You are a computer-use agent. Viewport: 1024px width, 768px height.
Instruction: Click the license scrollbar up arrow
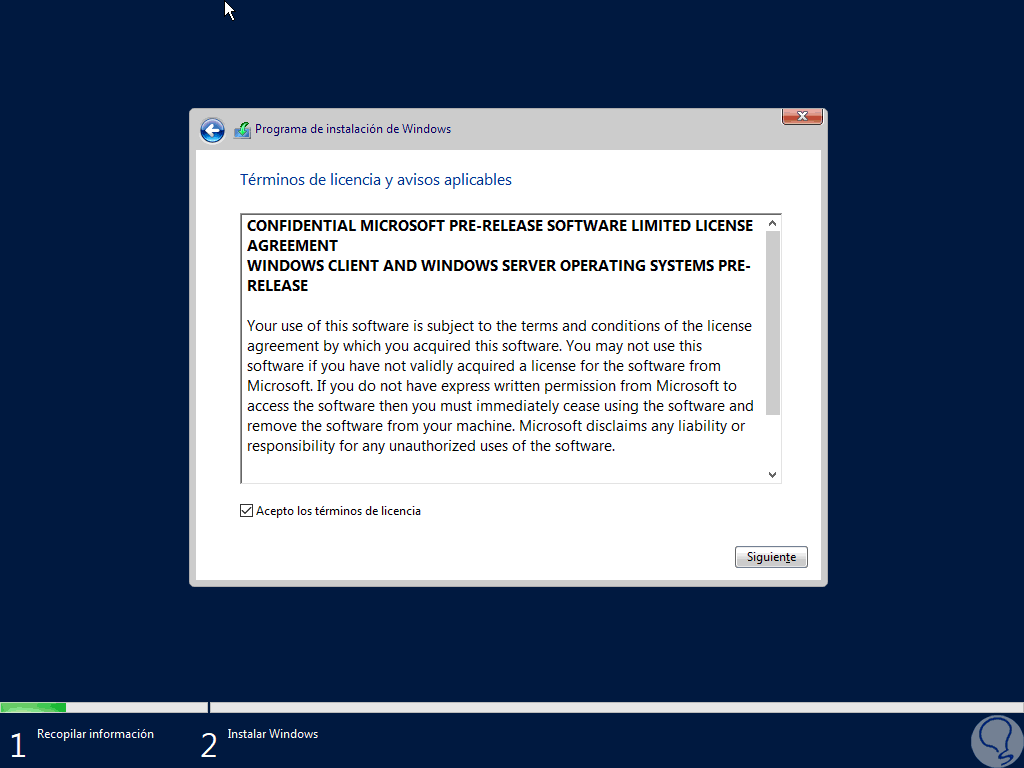point(773,223)
